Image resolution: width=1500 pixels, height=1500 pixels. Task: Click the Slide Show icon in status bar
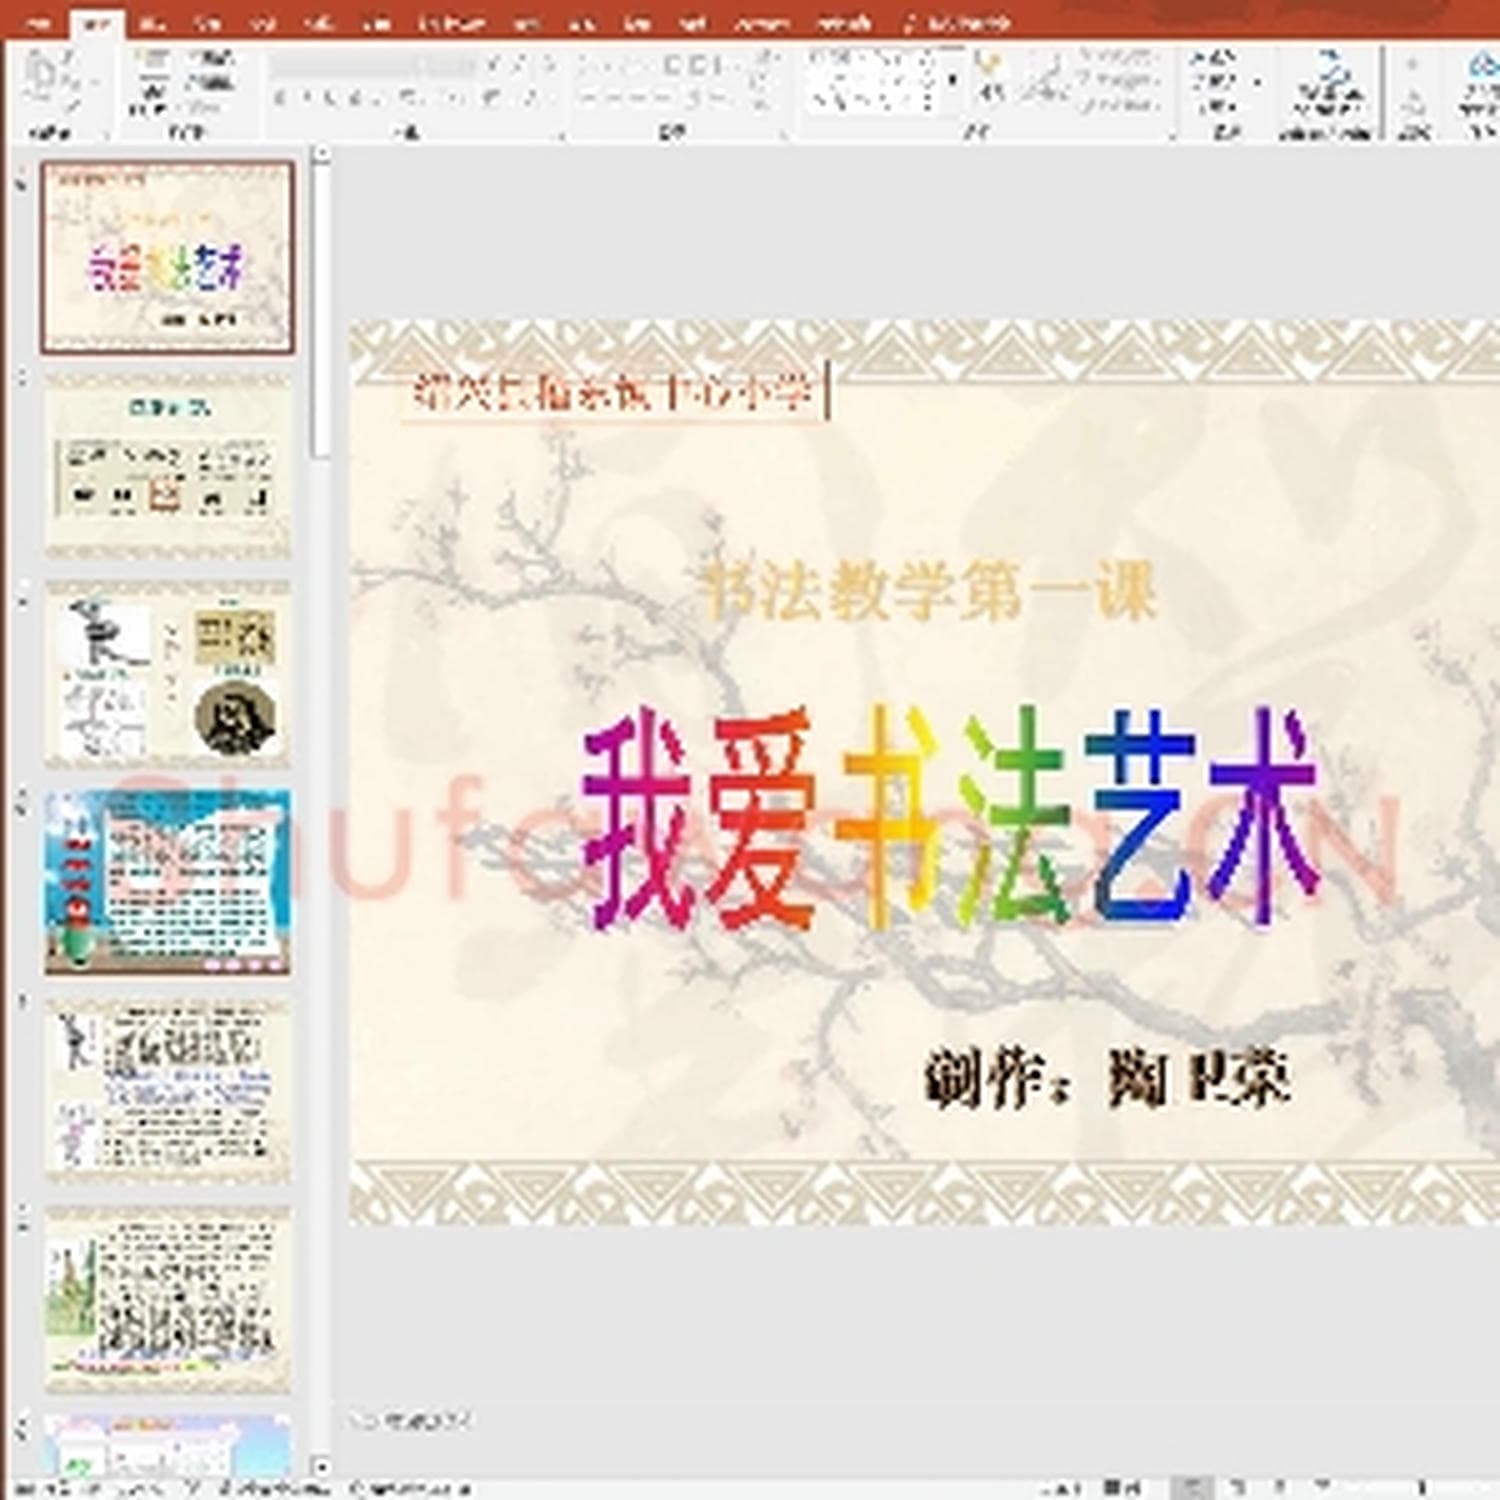click(1324, 1487)
